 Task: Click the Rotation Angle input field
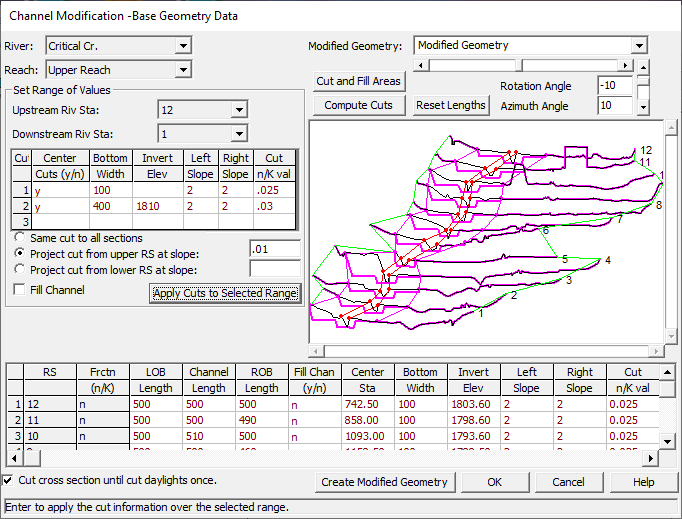(615, 86)
